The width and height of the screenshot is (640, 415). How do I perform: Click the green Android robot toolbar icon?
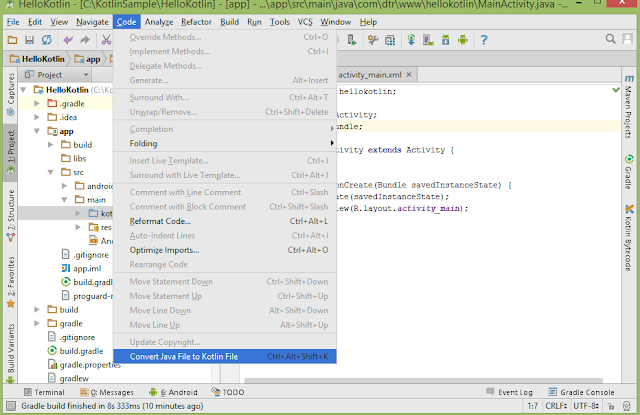coord(462,40)
